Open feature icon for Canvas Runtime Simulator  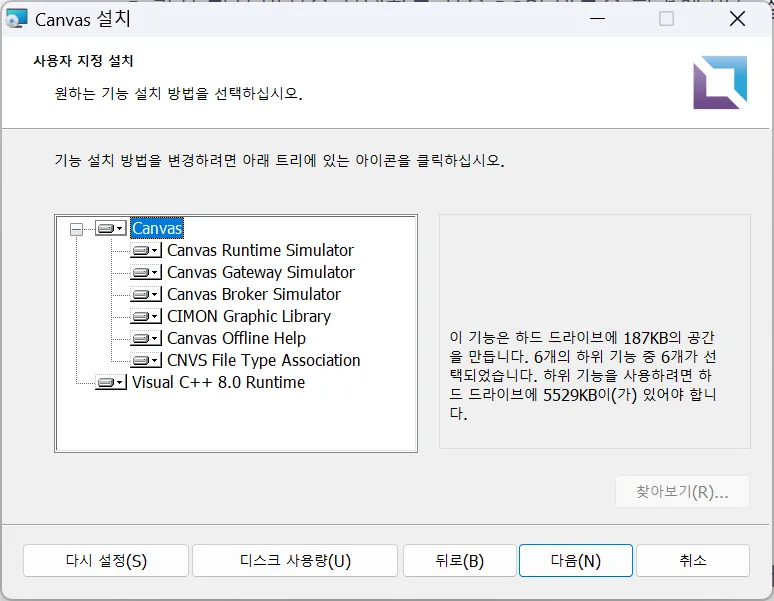[x=145, y=251]
